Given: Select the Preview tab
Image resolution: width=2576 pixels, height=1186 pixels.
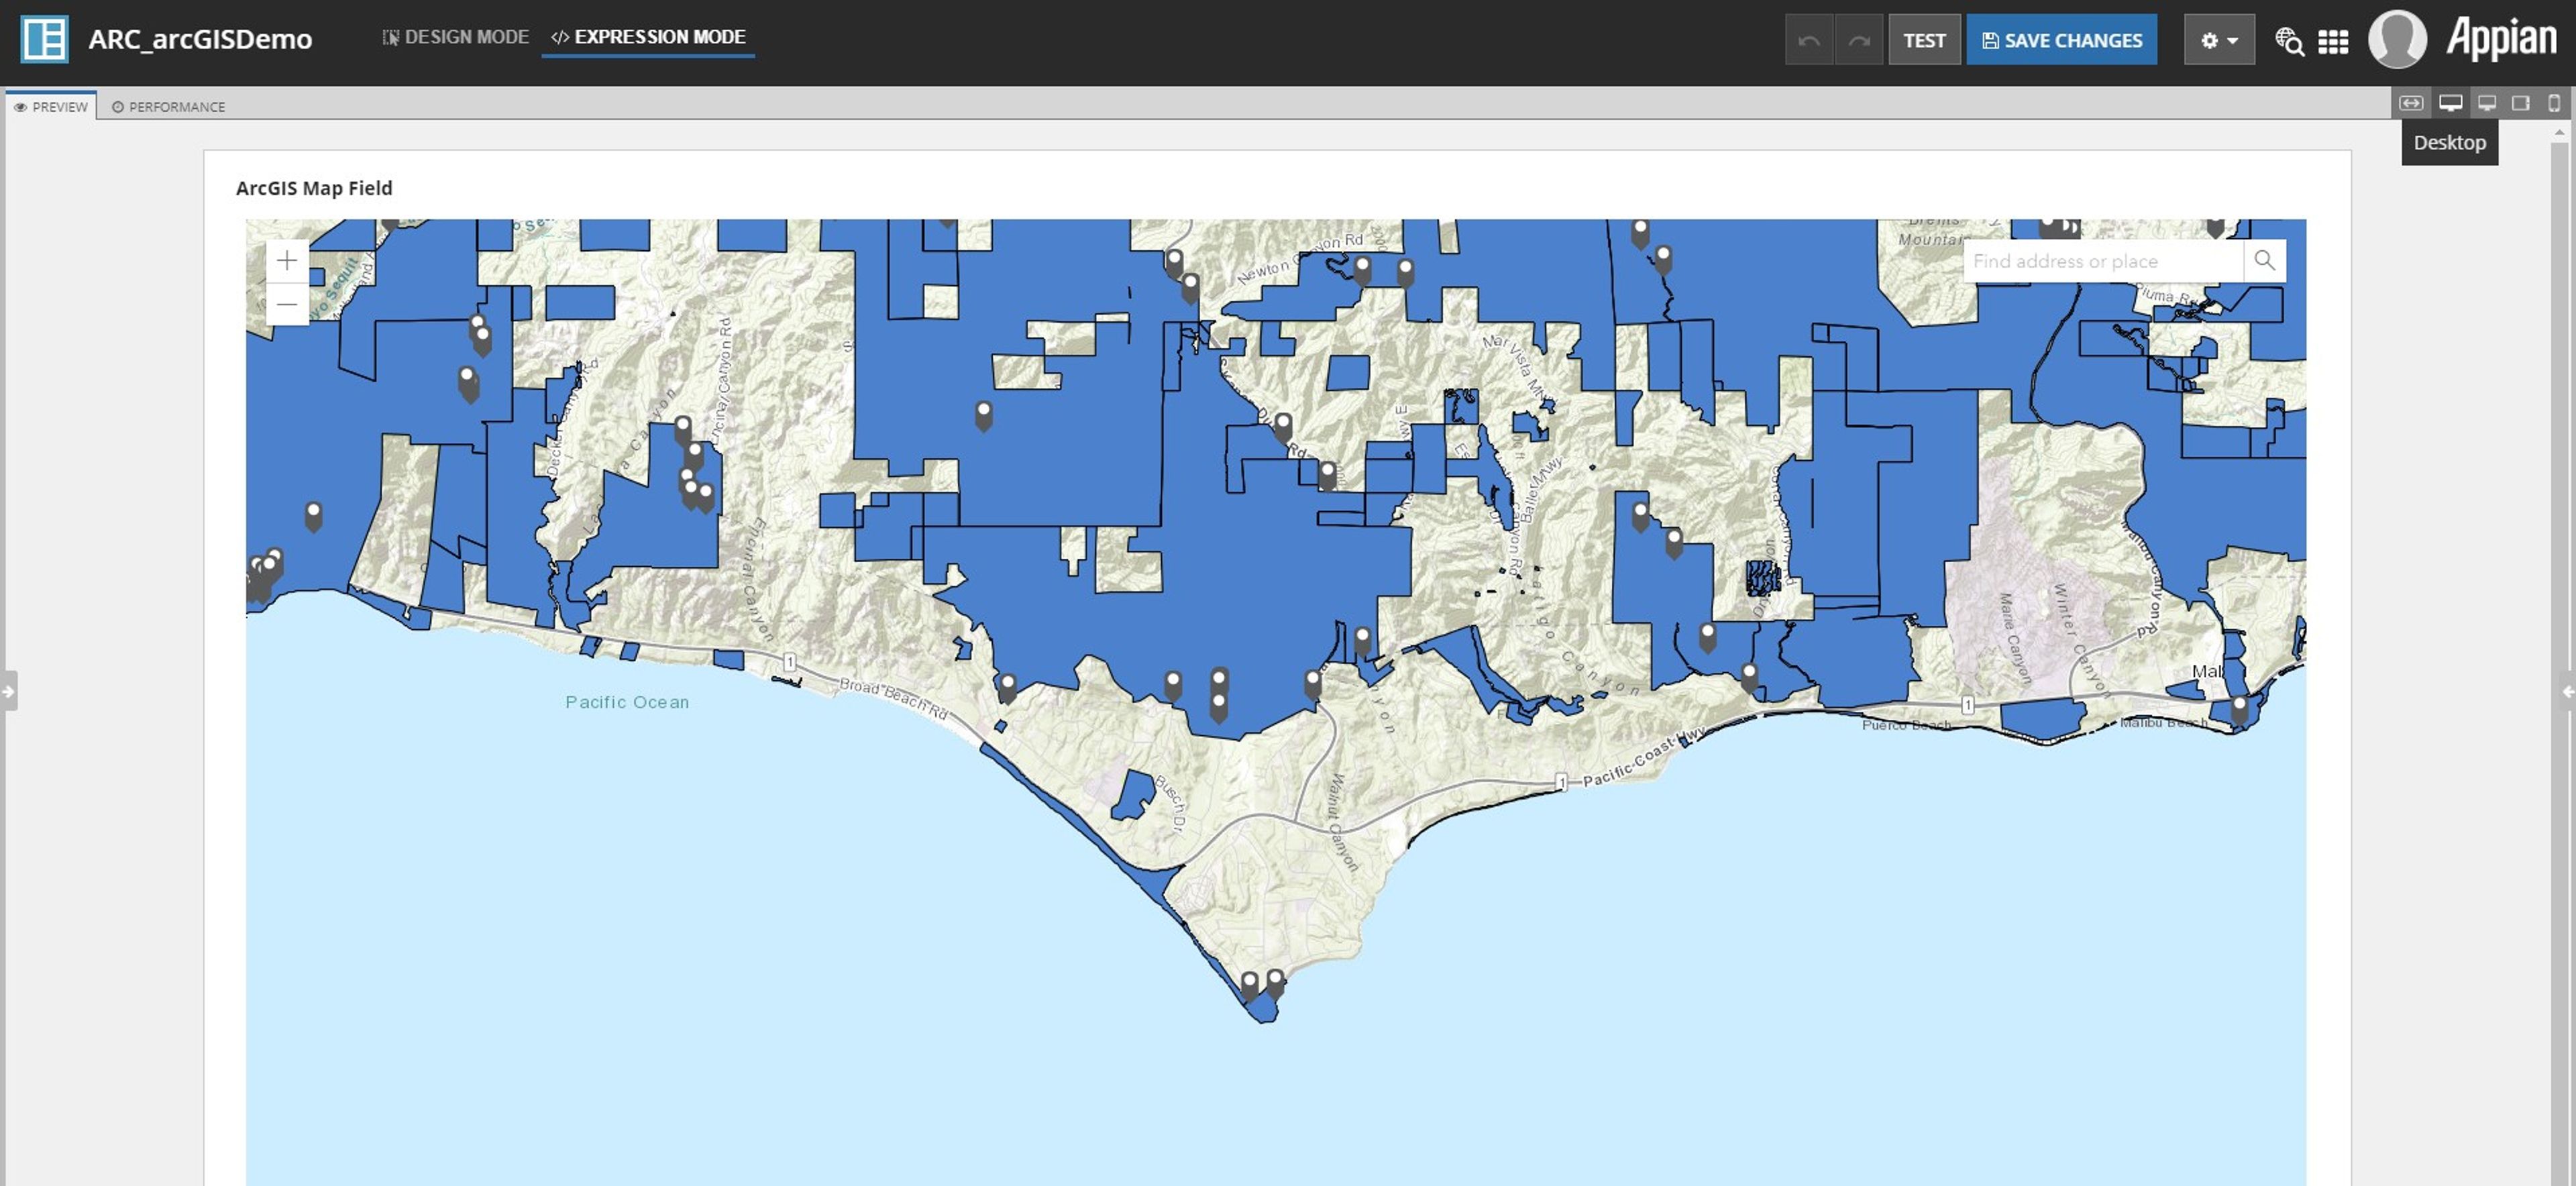Looking at the screenshot, I should [51, 106].
